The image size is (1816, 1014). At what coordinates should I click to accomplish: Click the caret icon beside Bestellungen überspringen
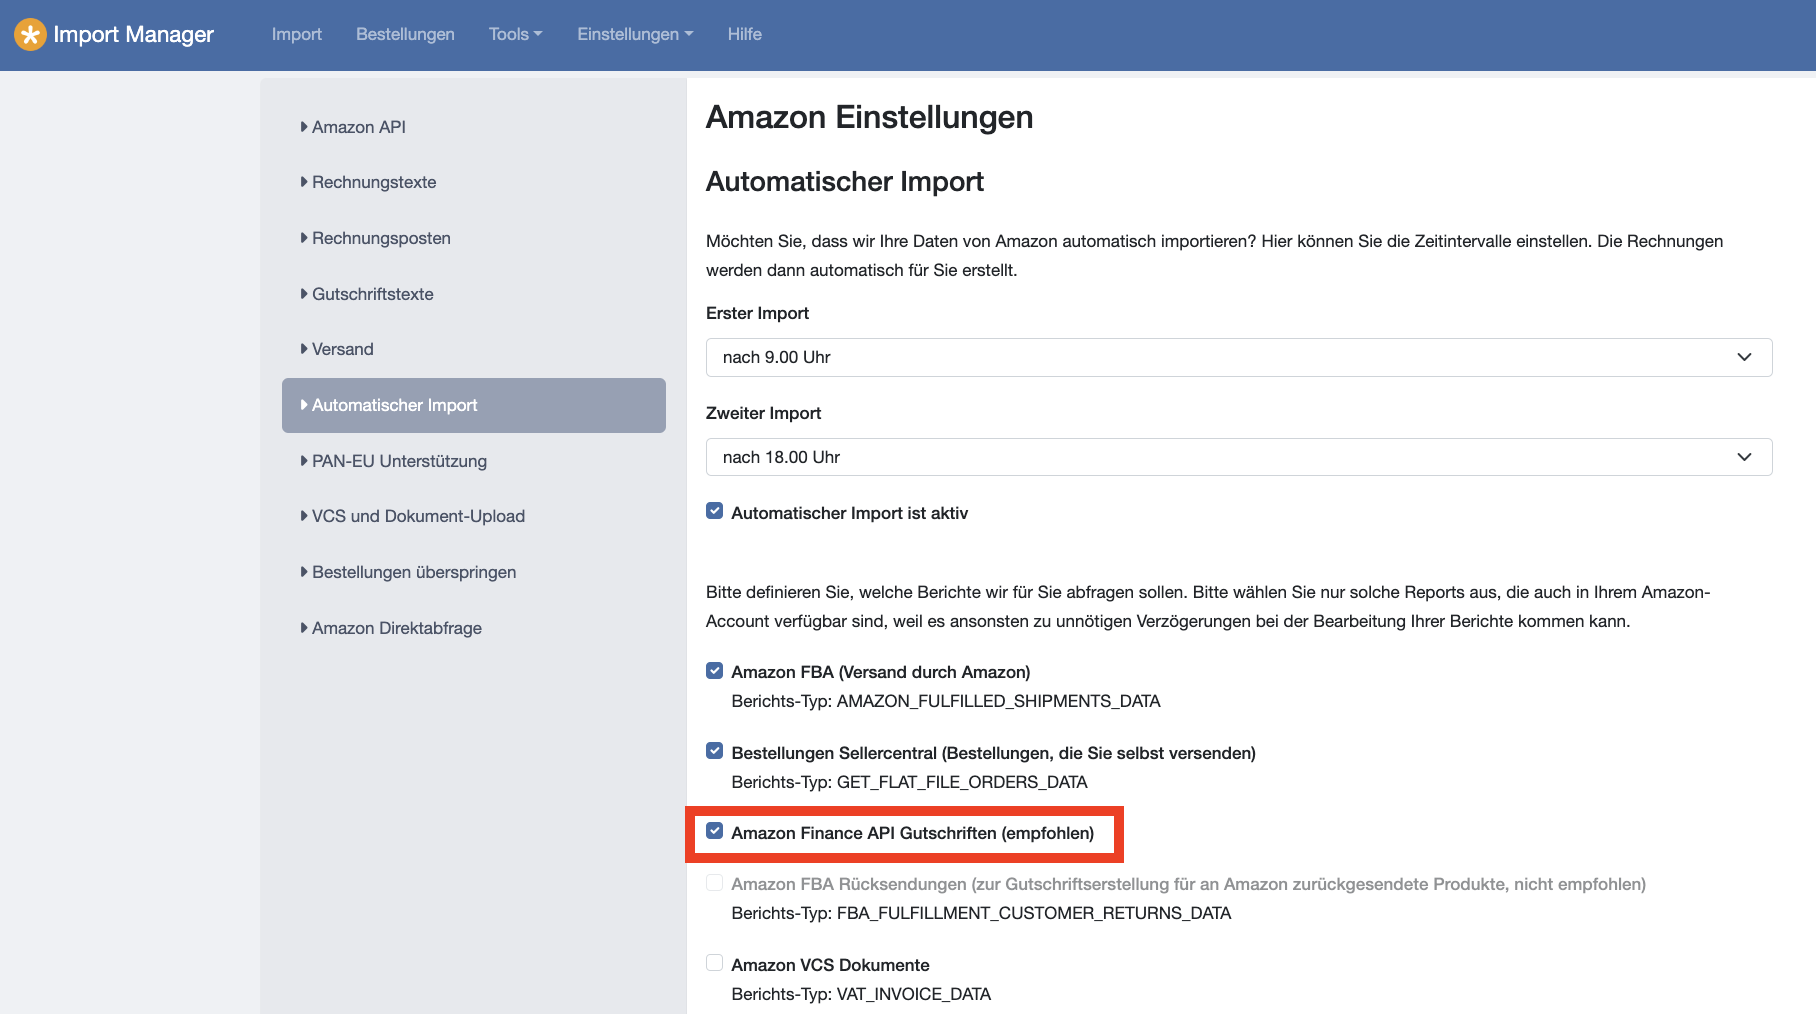[304, 572]
